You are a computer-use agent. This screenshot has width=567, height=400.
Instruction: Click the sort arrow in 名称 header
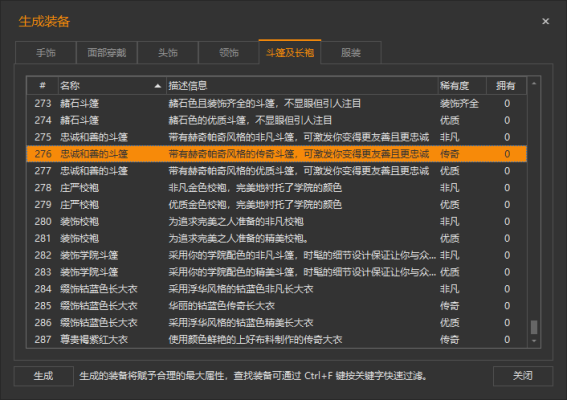[158, 86]
